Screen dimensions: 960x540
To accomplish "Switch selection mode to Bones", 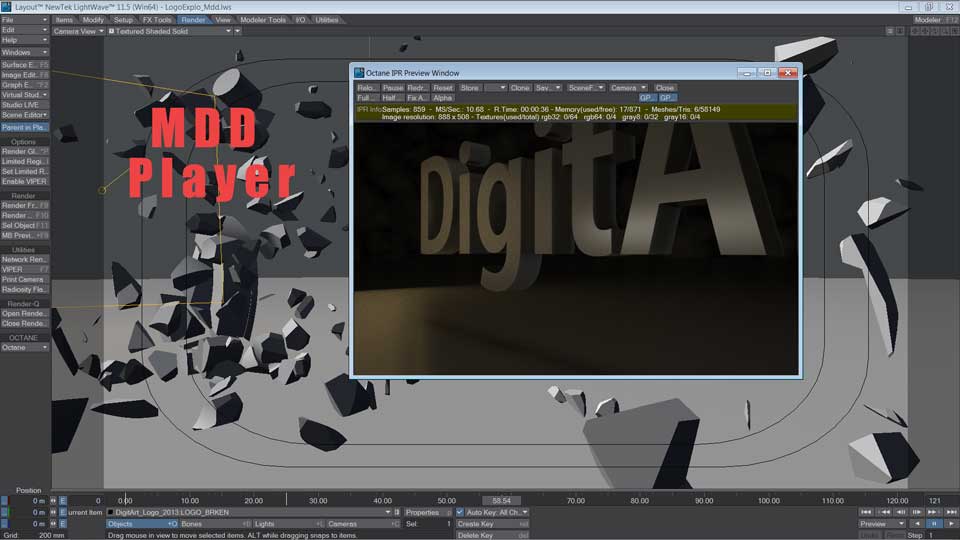I will 216,524.
